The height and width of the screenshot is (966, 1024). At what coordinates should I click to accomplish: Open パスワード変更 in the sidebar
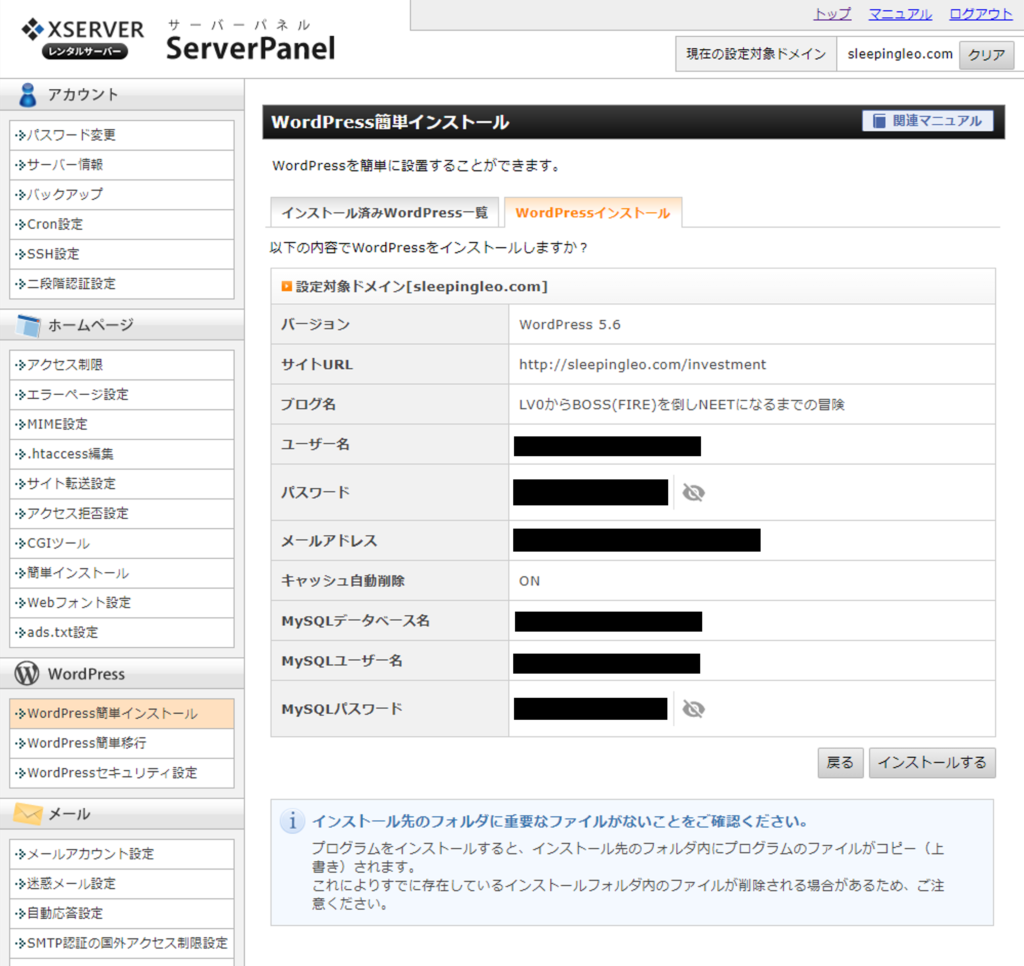tap(122, 135)
